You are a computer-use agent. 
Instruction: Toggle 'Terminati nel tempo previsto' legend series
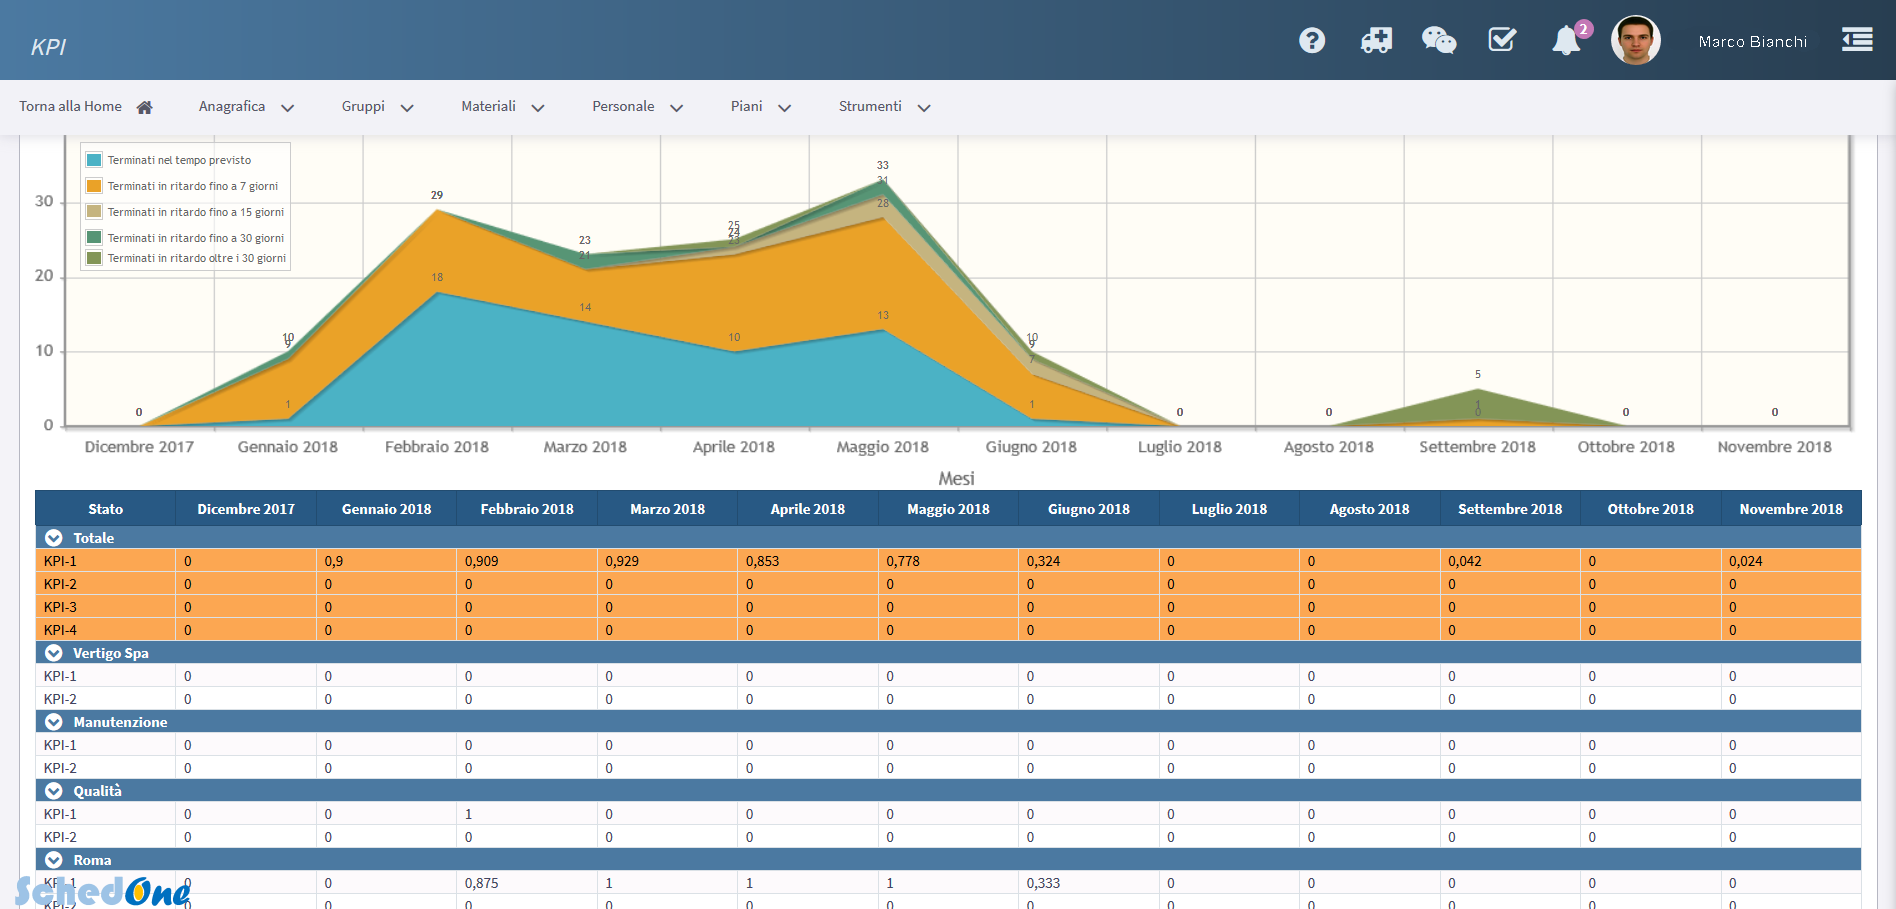point(179,160)
